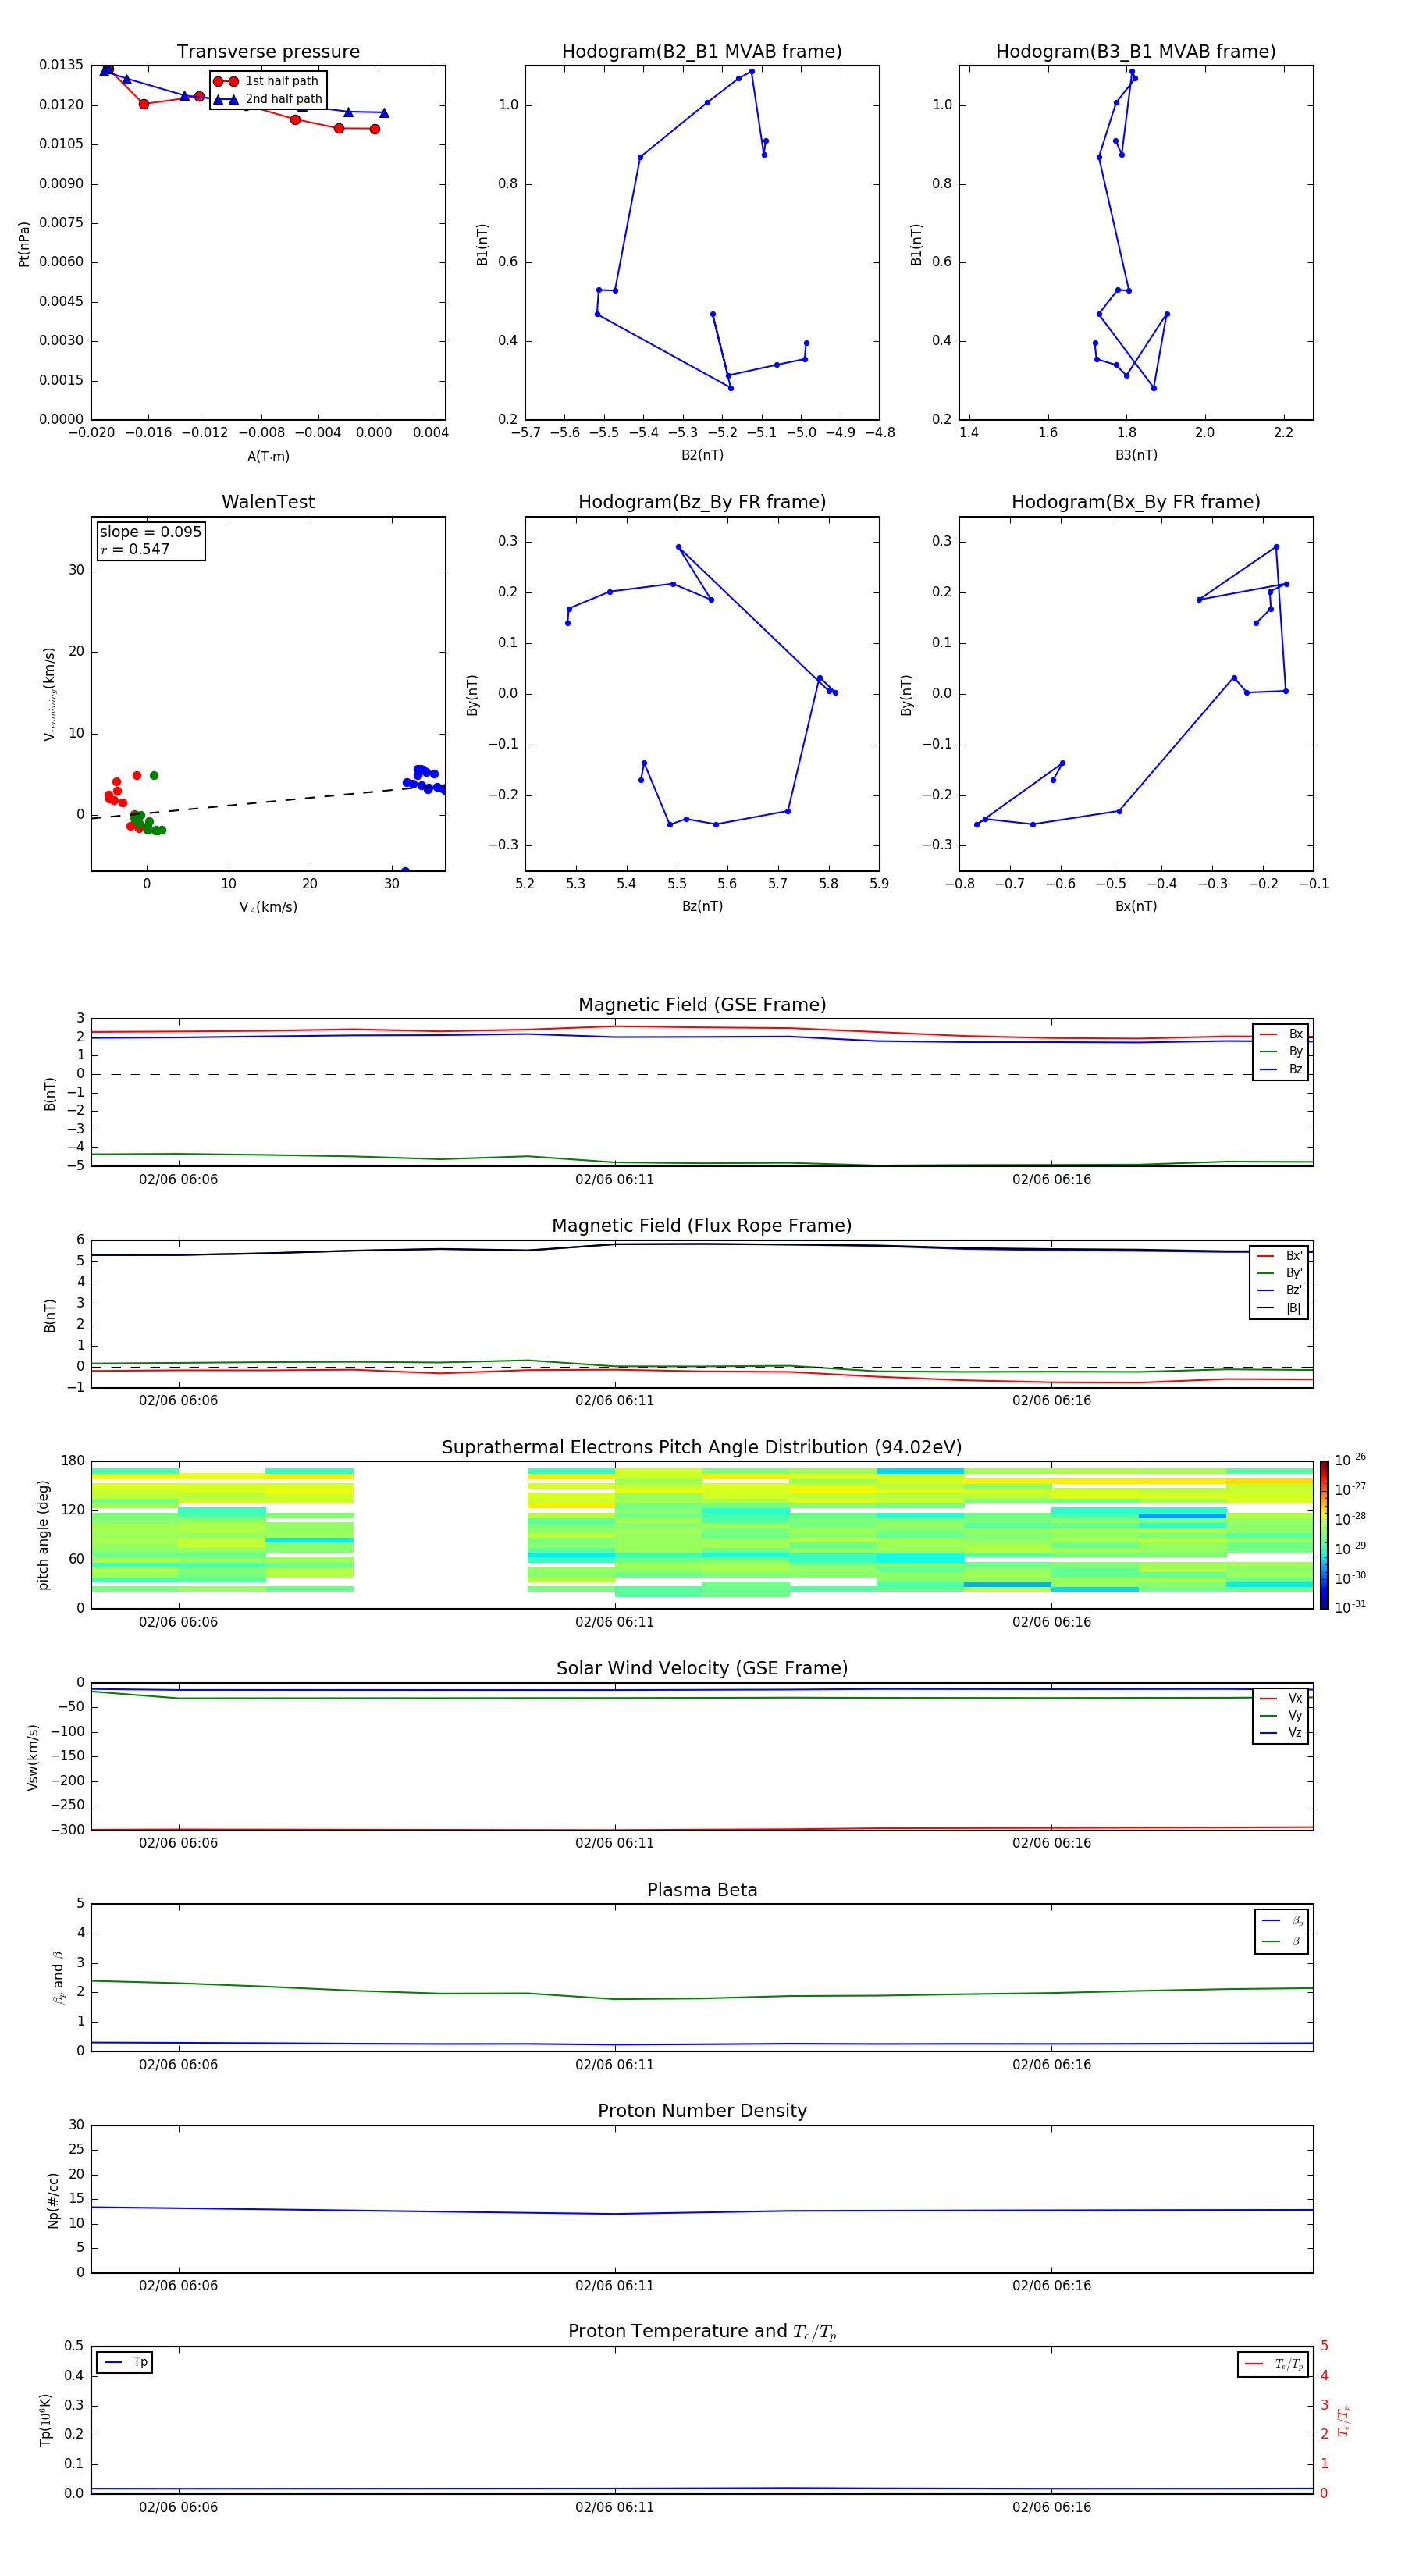Image resolution: width=1405 pixels, height=2576 pixels.
Task: Click '02/06 06:16' tick under proton temperature plot
Action: click(x=1051, y=2508)
